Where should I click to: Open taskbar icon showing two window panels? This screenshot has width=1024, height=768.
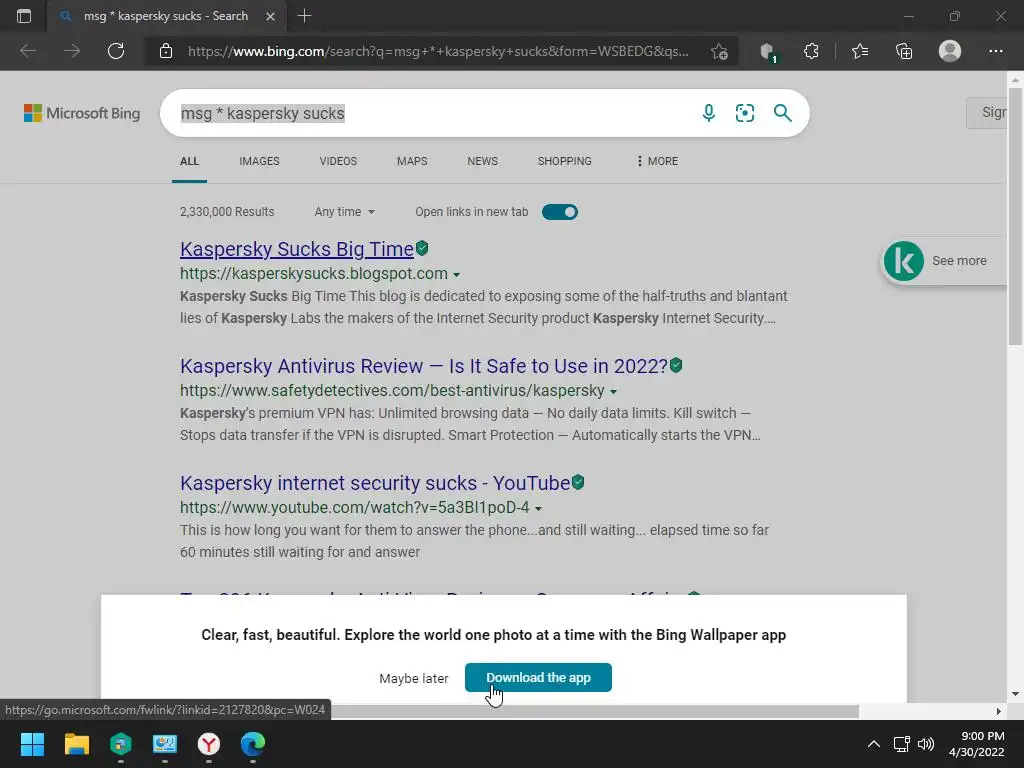(x=165, y=744)
